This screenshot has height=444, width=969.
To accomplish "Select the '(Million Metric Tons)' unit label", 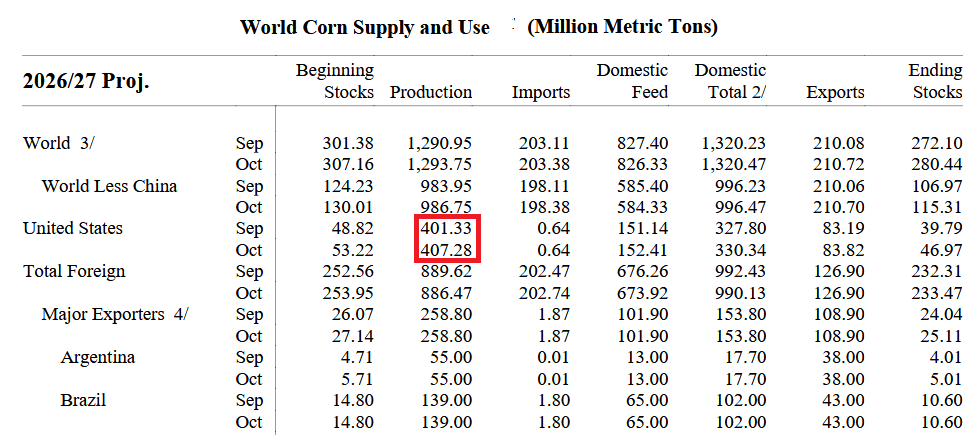I will click(x=622, y=27).
